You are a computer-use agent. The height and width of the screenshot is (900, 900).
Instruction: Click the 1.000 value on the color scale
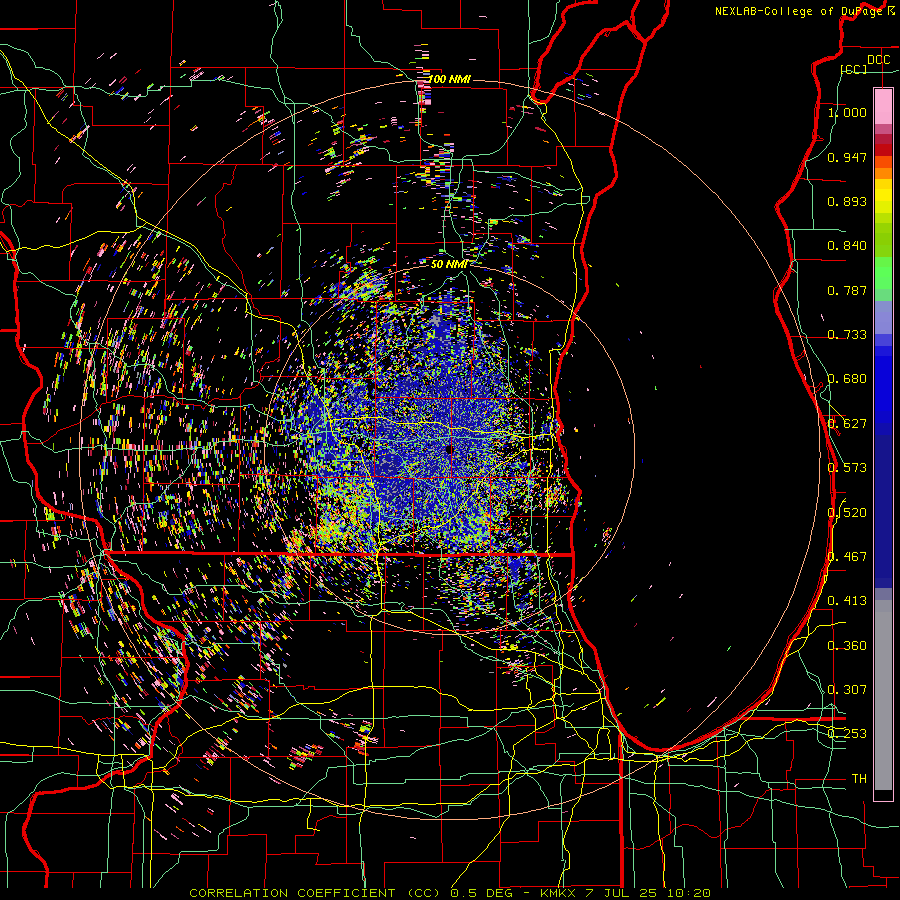coord(847,112)
